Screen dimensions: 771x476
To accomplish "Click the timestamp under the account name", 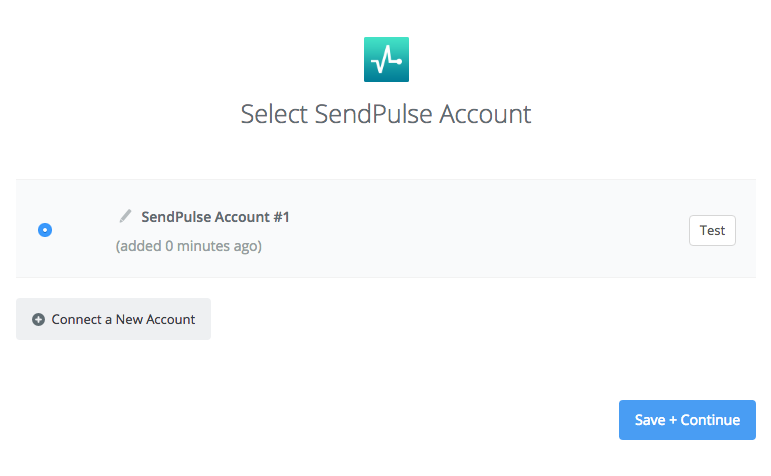I will click(x=189, y=245).
